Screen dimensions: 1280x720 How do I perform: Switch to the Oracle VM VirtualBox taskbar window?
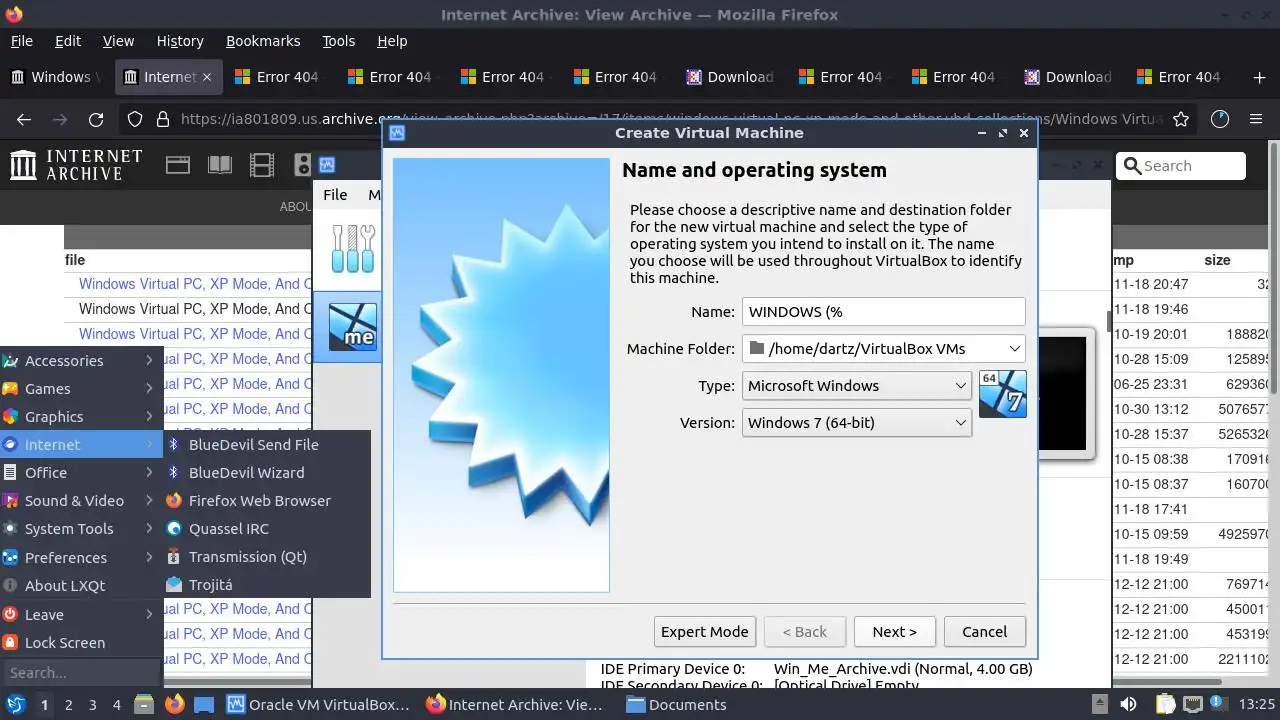click(x=319, y=704)
